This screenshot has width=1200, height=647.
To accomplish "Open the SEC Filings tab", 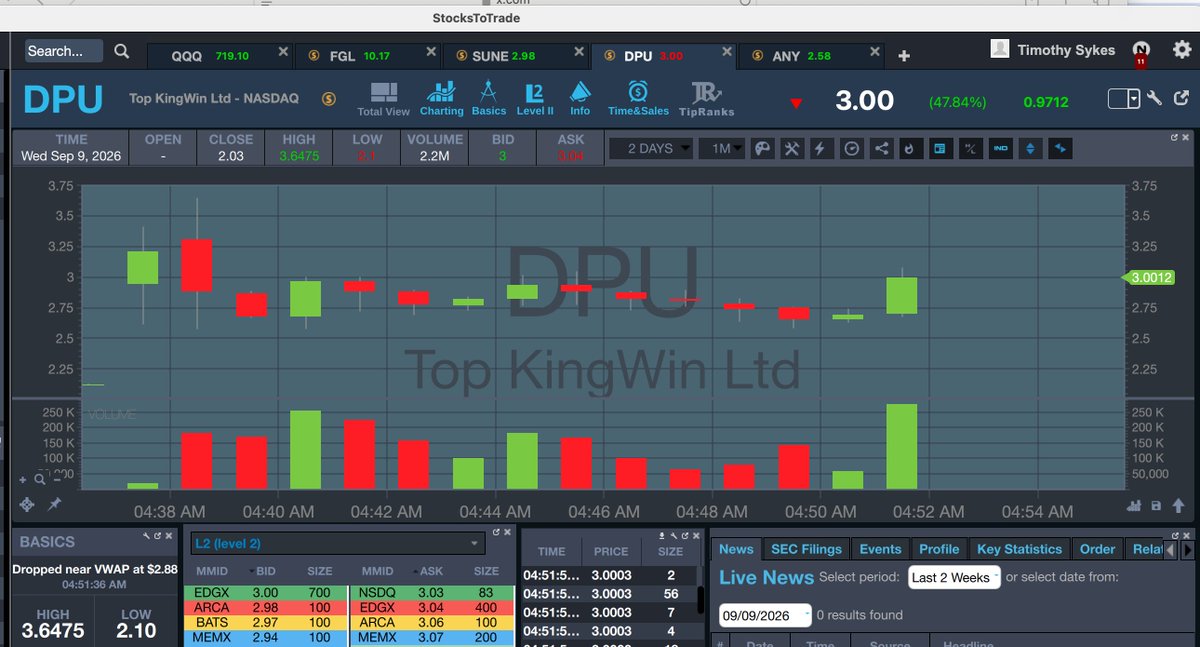I will (806, 549).
